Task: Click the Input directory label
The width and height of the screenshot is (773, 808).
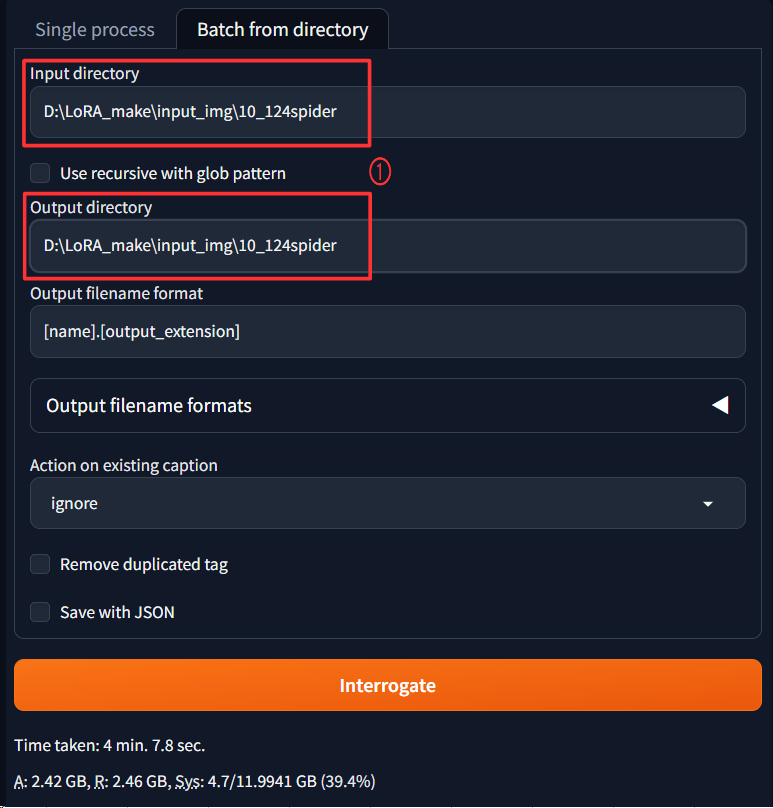Action: coord(84,73)
